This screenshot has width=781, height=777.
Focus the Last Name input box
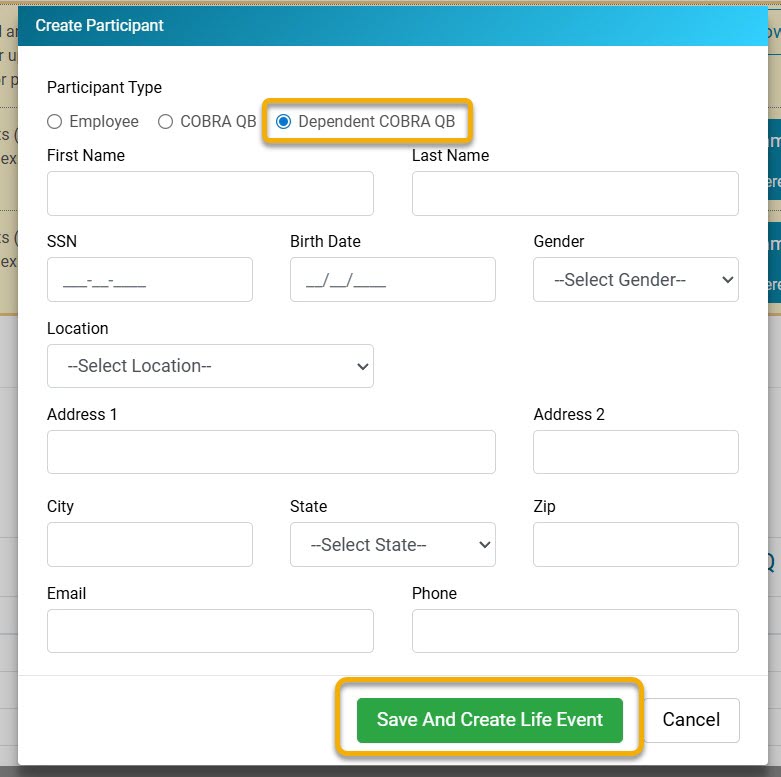tap(575, 193)
